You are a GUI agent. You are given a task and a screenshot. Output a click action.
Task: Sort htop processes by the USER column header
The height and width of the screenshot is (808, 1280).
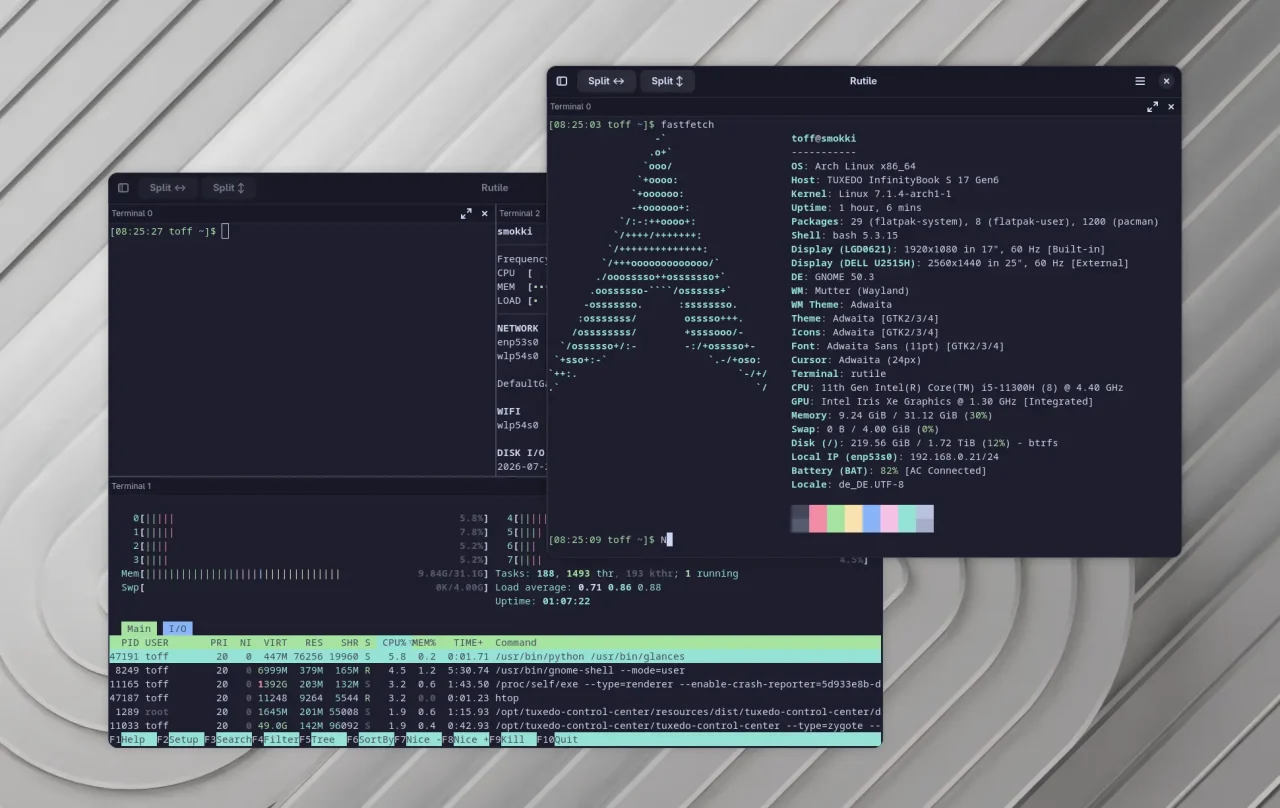pyautogui.click(x=157, y=642)
